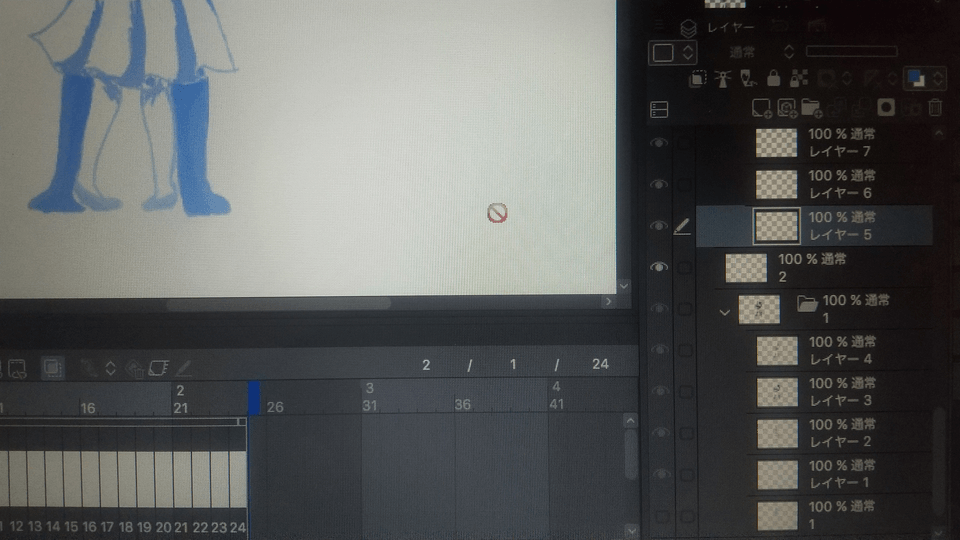The height and width of the screenshot is (540, 960).
Task: Select the レイヤー 6 row
Action: click(x=814, y=184)
